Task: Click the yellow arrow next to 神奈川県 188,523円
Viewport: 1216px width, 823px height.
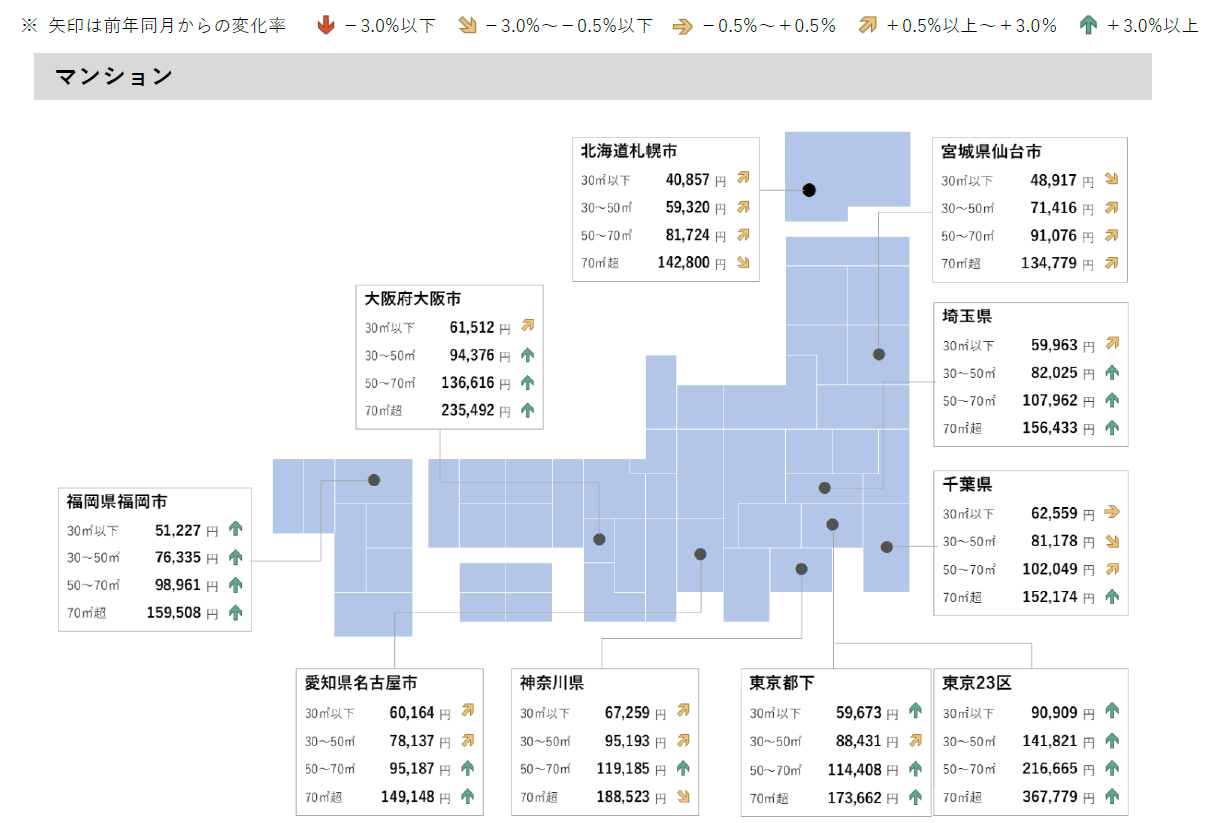Action: coord(682,797)
